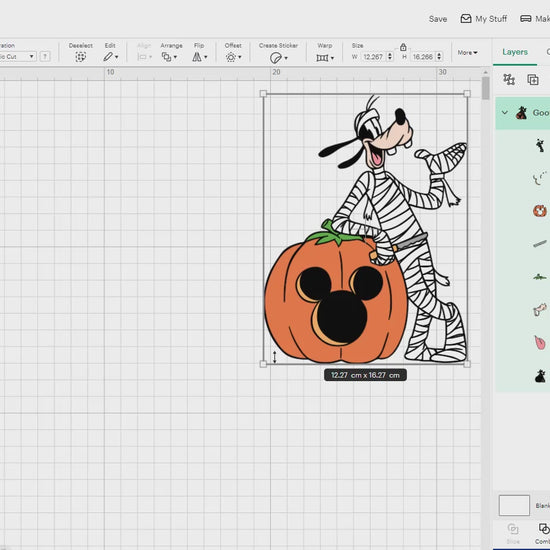Select the Goofy group layer thumbnail
The width and height of the screenshot is (550, 550).
click(x=522, y=113)
